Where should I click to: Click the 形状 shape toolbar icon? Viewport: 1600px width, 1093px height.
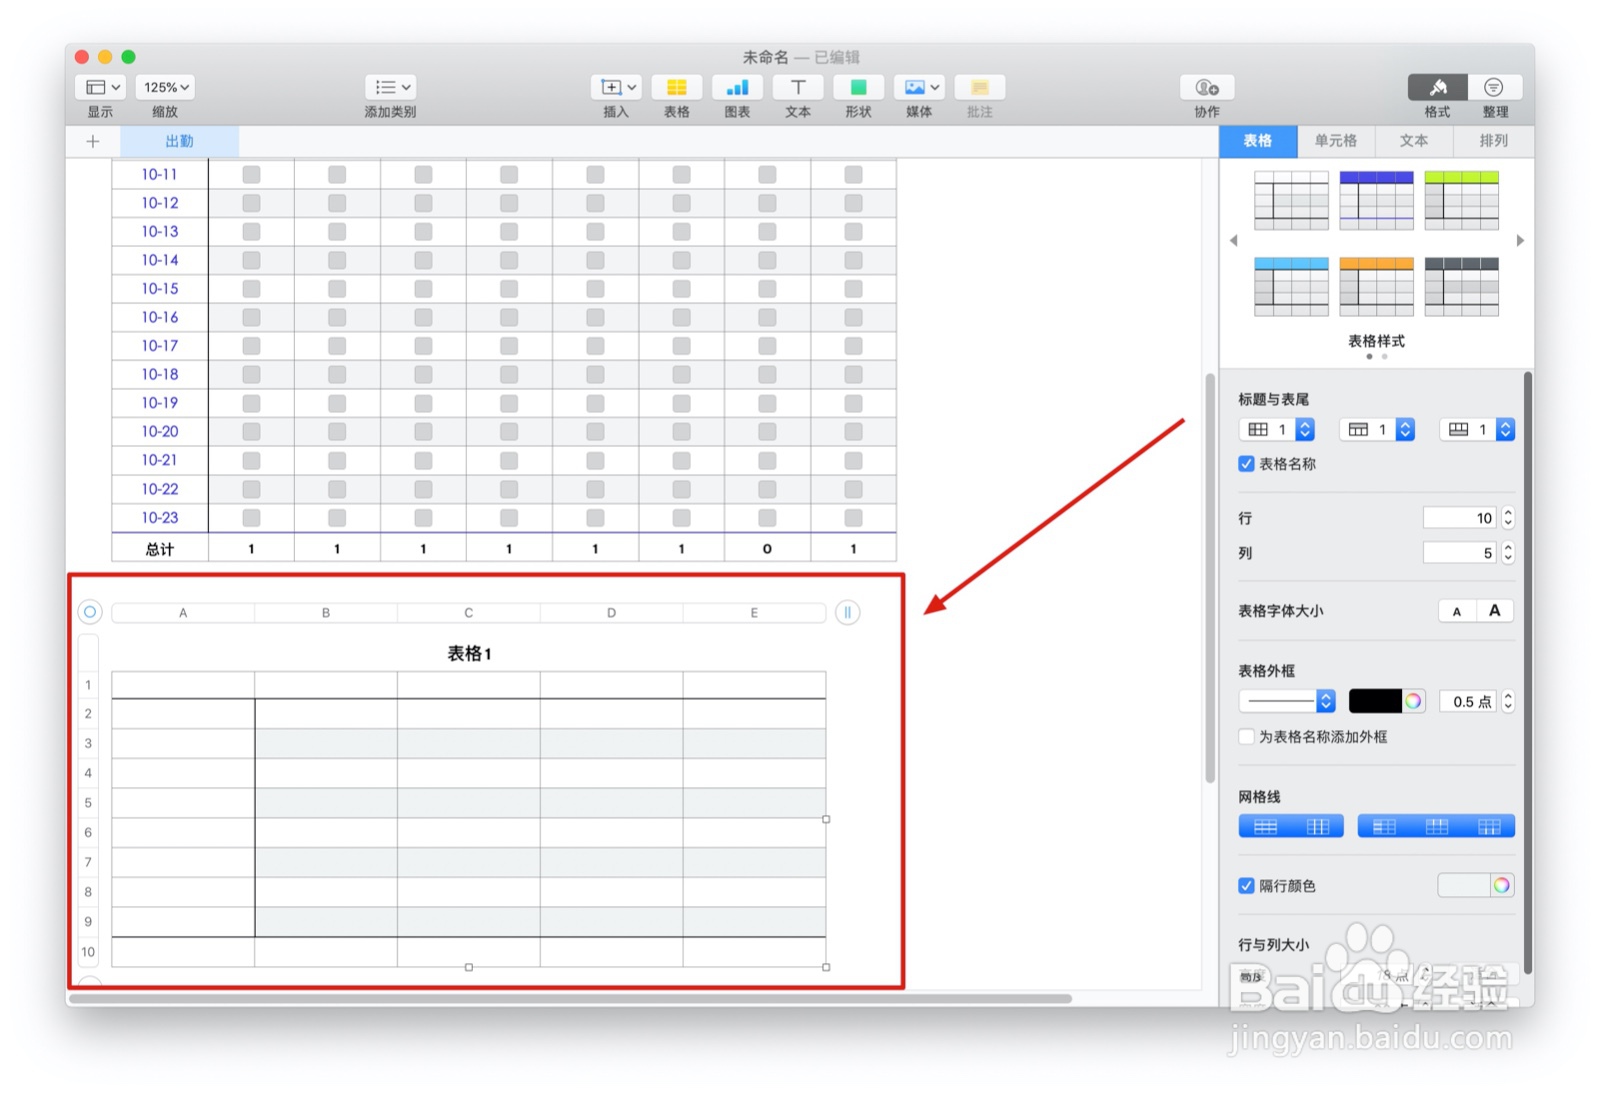click(x=859, y=87)
